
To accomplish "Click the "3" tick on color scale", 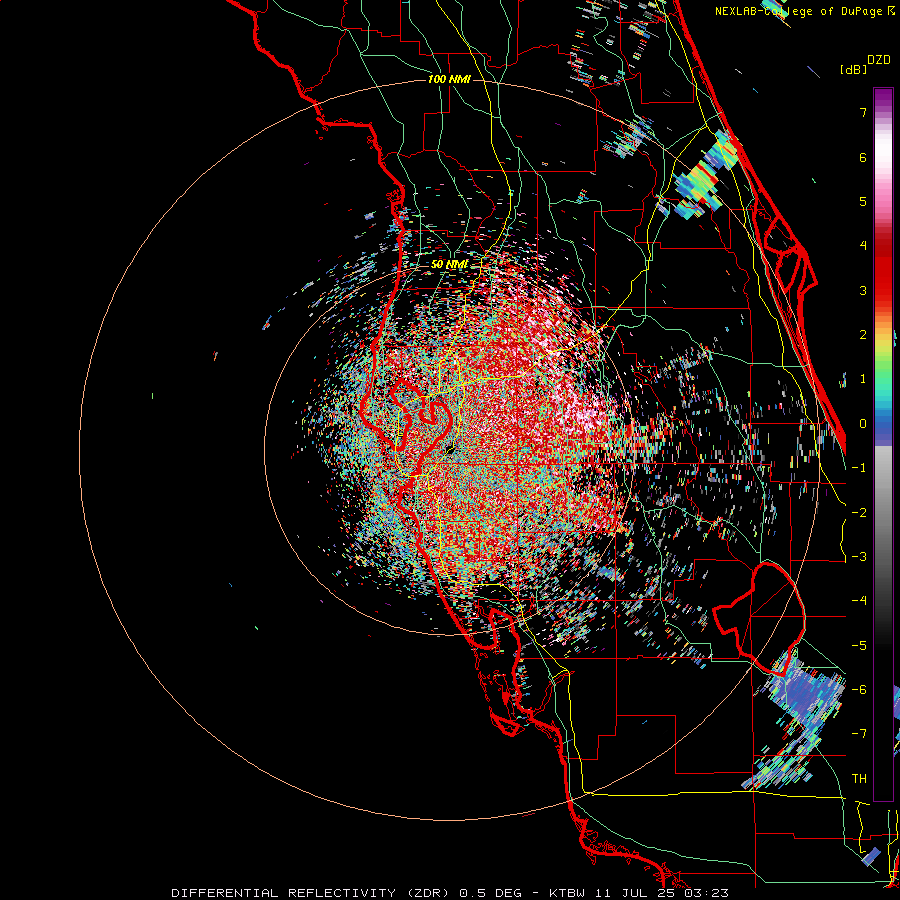I will coord(863,290).
